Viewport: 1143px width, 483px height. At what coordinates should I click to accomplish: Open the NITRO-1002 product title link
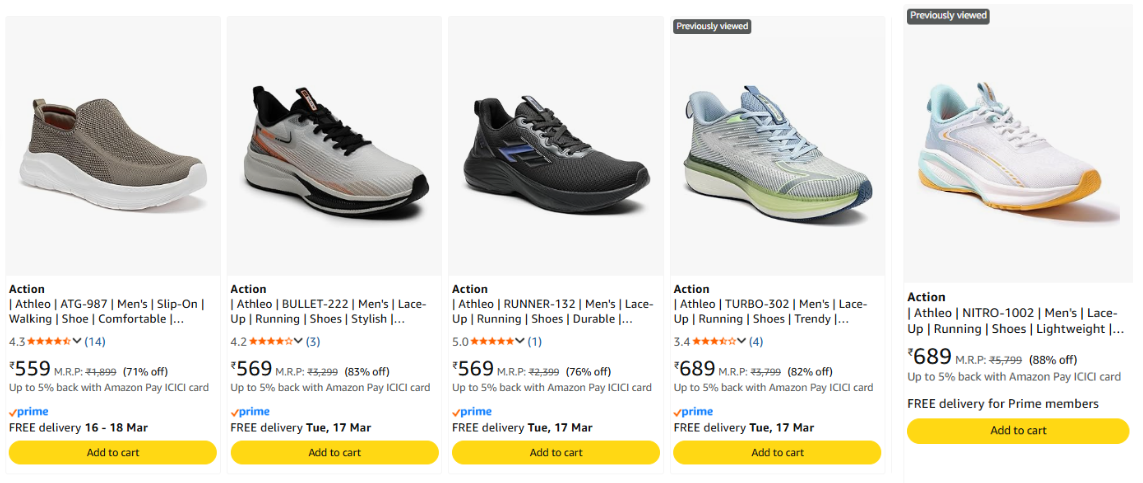click(1015, 321)
